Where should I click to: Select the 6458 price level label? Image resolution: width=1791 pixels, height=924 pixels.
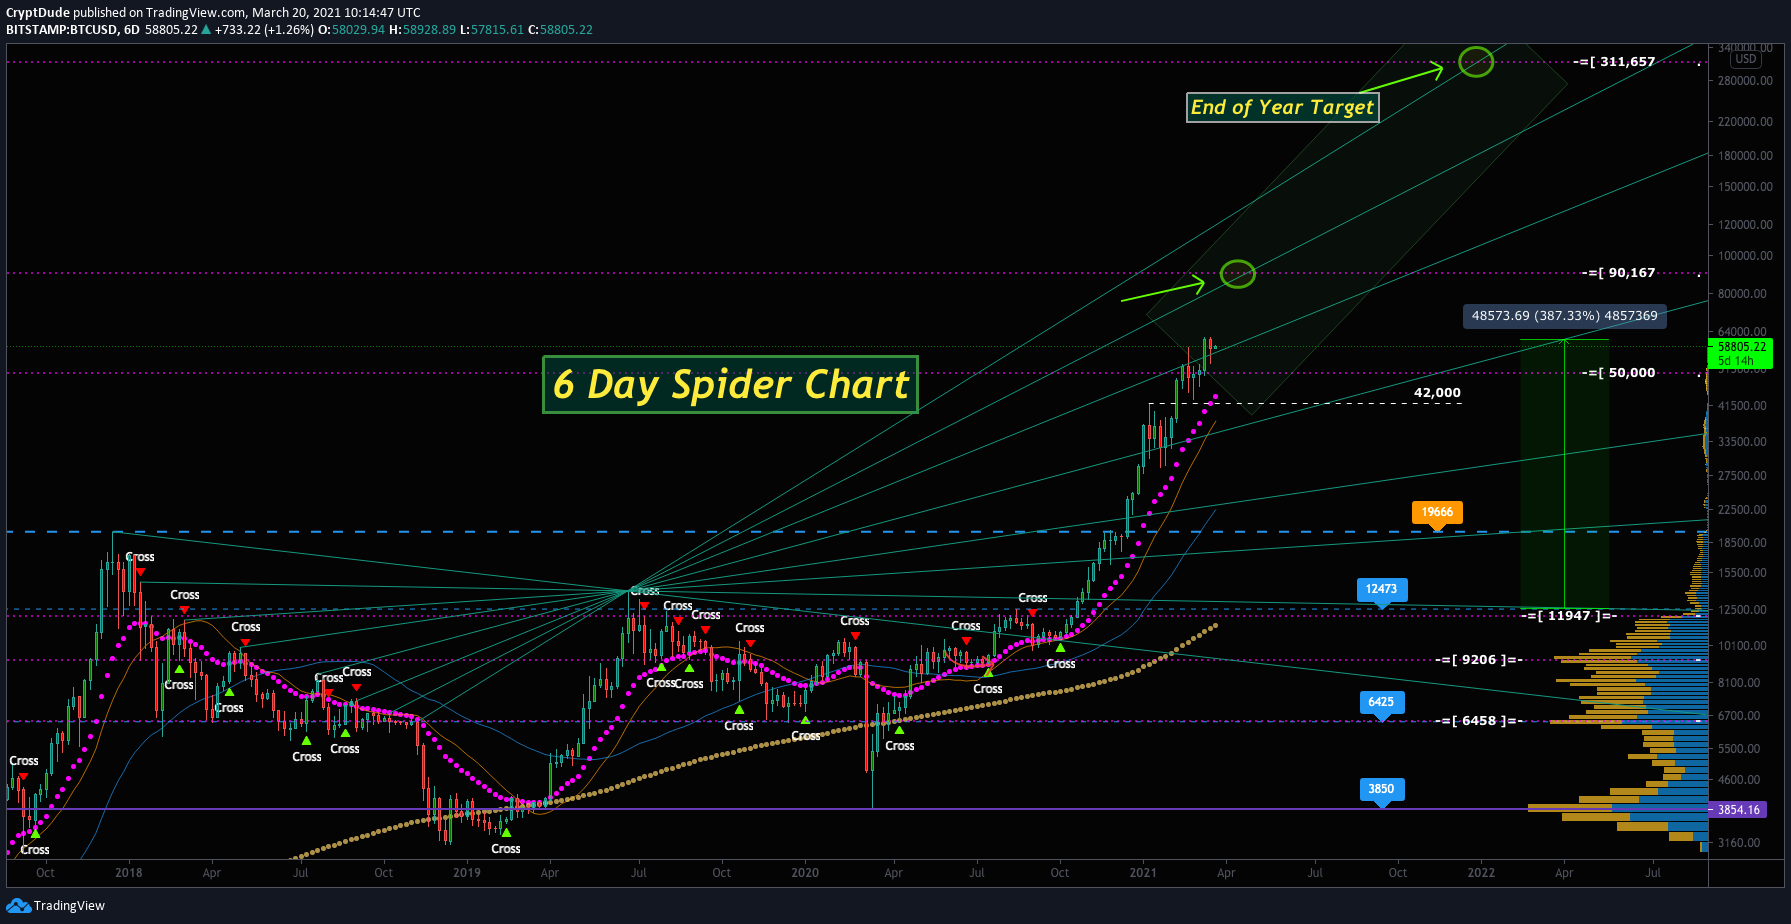(1480, 721)
